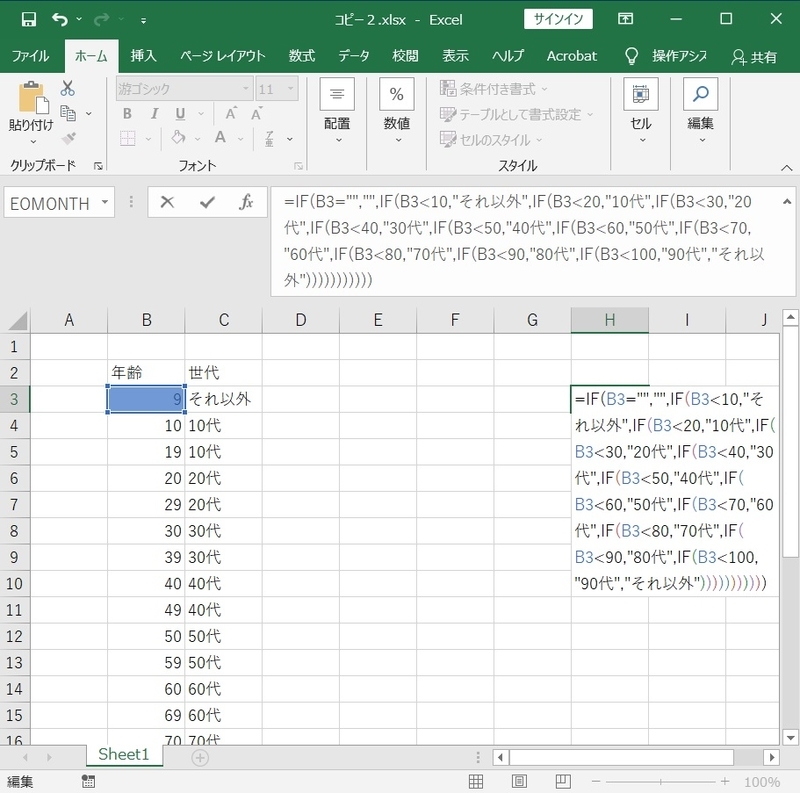Click the 共有 share button
This screenshot has height=793, width=800.
click(x=755, y=57)
